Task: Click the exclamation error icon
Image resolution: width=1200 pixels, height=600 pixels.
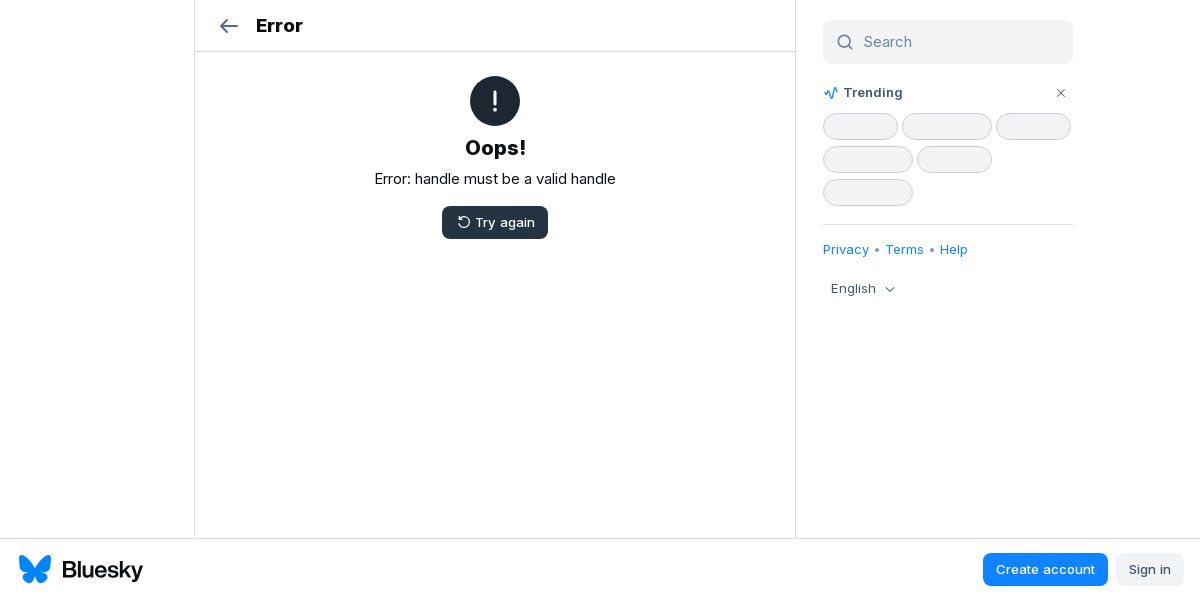Action: click(x=495, y=101)
